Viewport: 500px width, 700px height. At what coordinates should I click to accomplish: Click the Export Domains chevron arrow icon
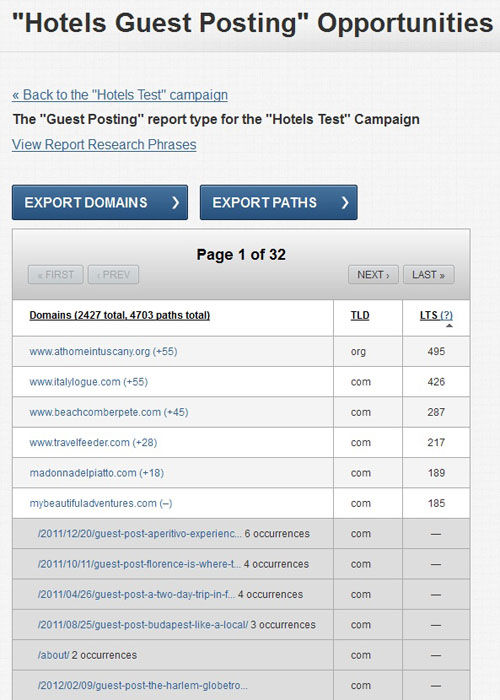tap(175, 203)
